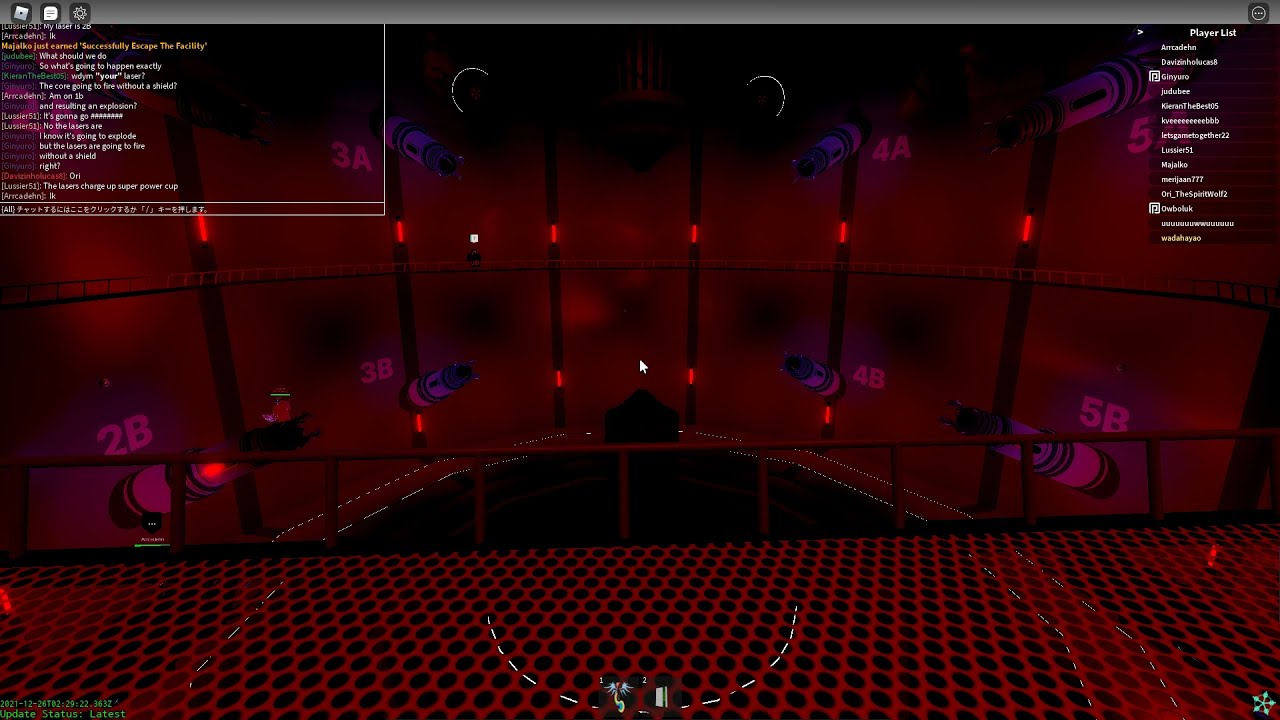Click the premium badge beside Ginyuro
The height and width of the screenshot is (720, 1280).
click(1154, 77)
